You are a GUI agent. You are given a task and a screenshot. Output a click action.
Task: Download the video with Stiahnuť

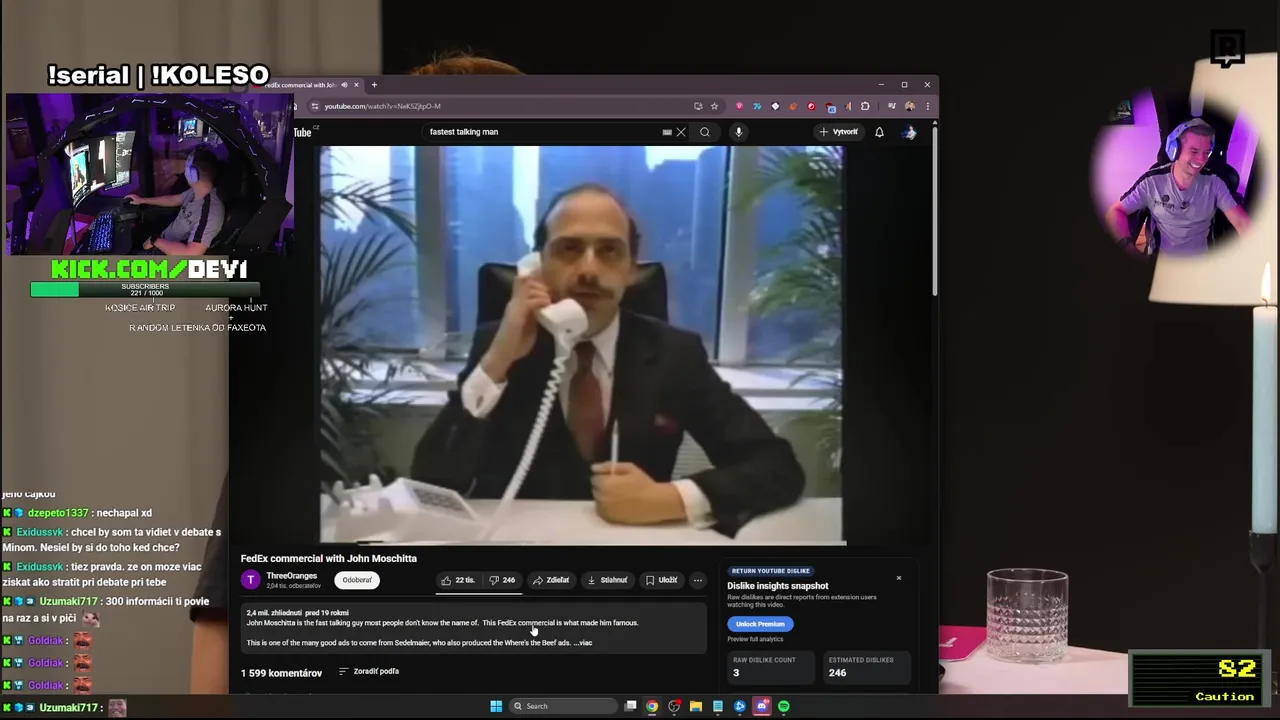pyautogui.click(x=607, y=580)
